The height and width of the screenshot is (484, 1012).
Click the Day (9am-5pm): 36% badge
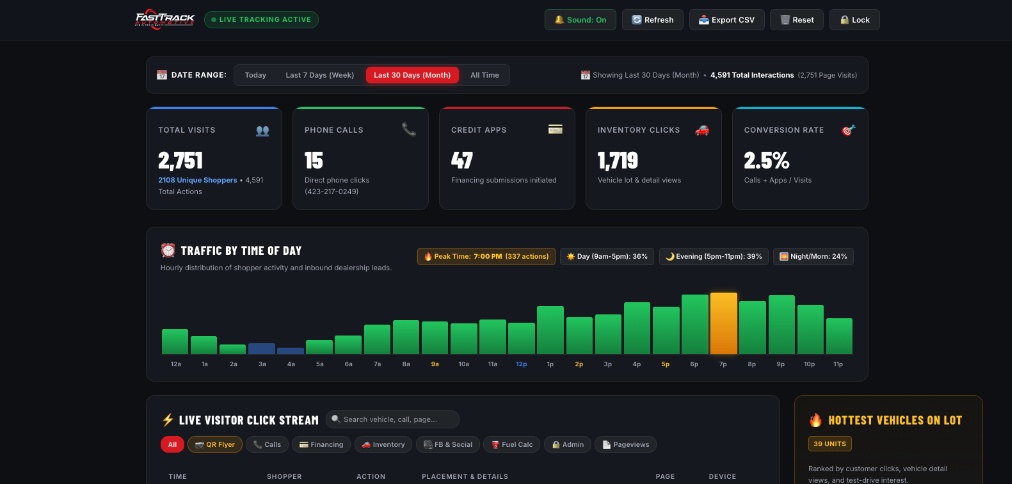pos(607,256)
